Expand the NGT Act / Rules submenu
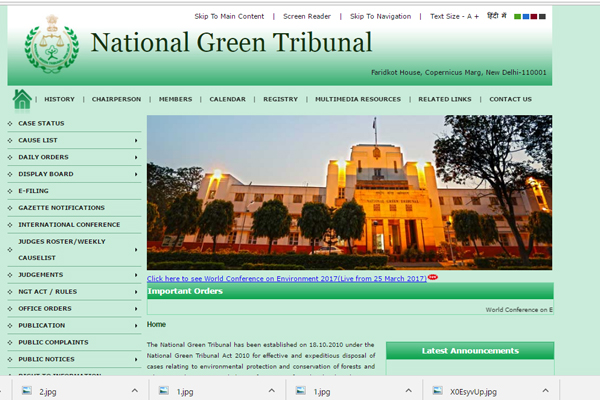 pos(136,291)
